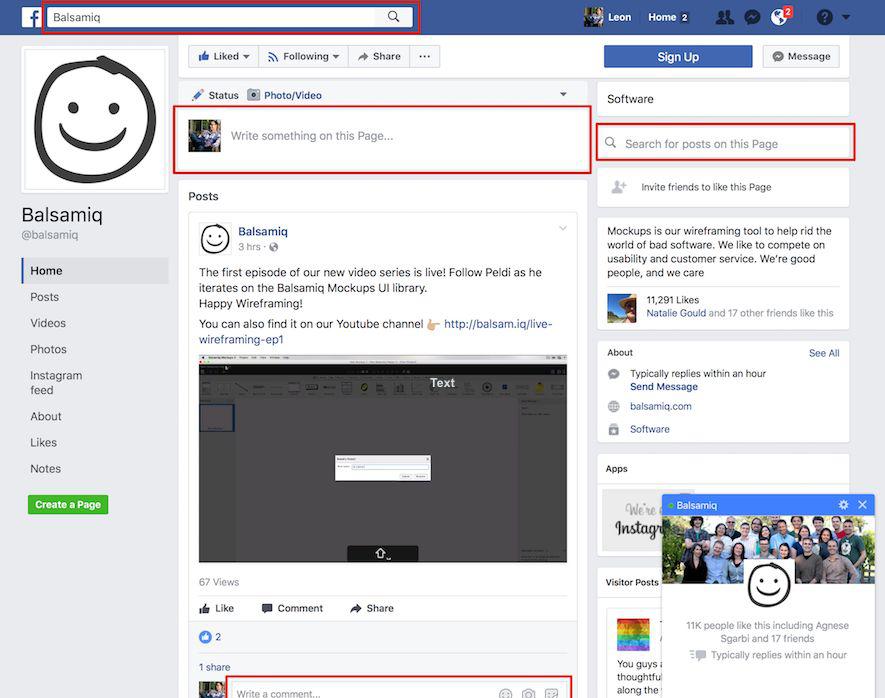885x698 pixels.
Task: Open the friend requests icon
Action: 724,17
